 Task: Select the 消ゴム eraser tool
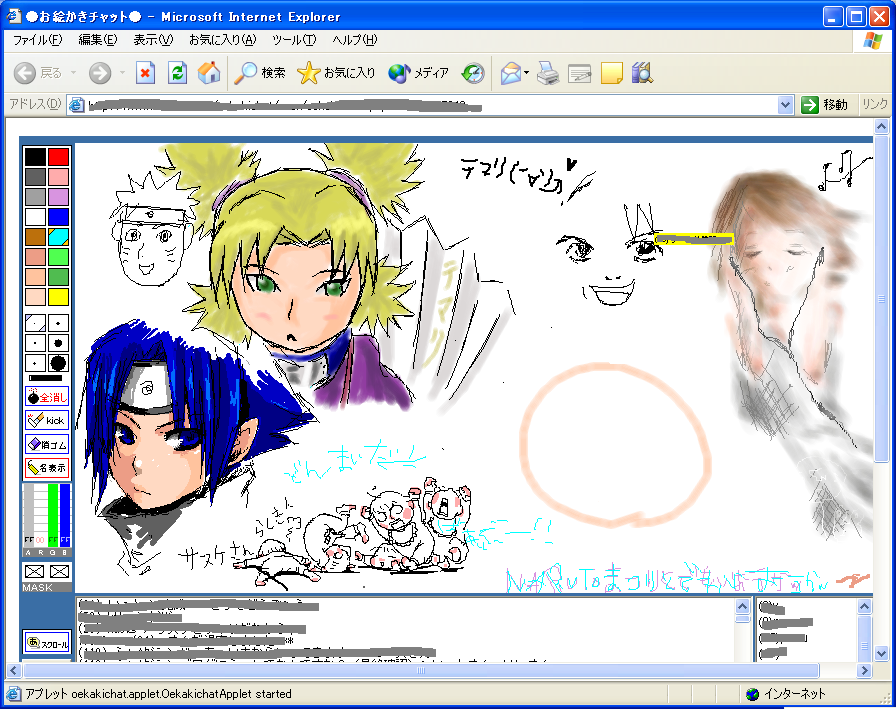(x=47, y=444)
